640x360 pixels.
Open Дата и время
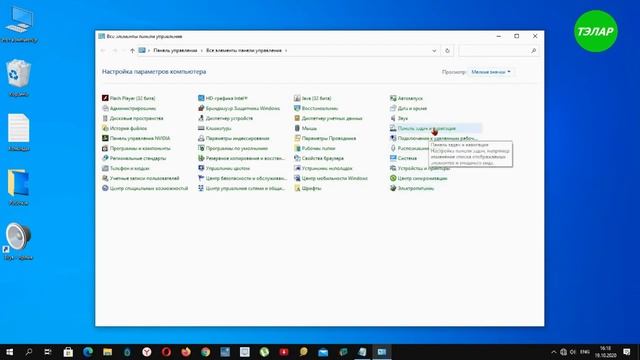click(409, 108)
